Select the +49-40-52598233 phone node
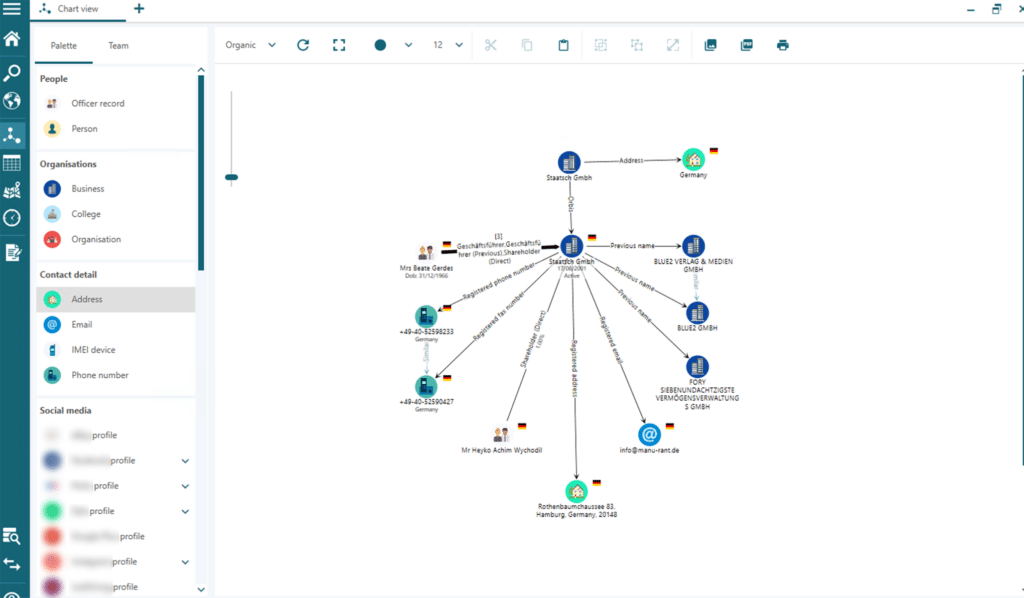Screen dimensions: 1024x598 [x=426, y=317]
